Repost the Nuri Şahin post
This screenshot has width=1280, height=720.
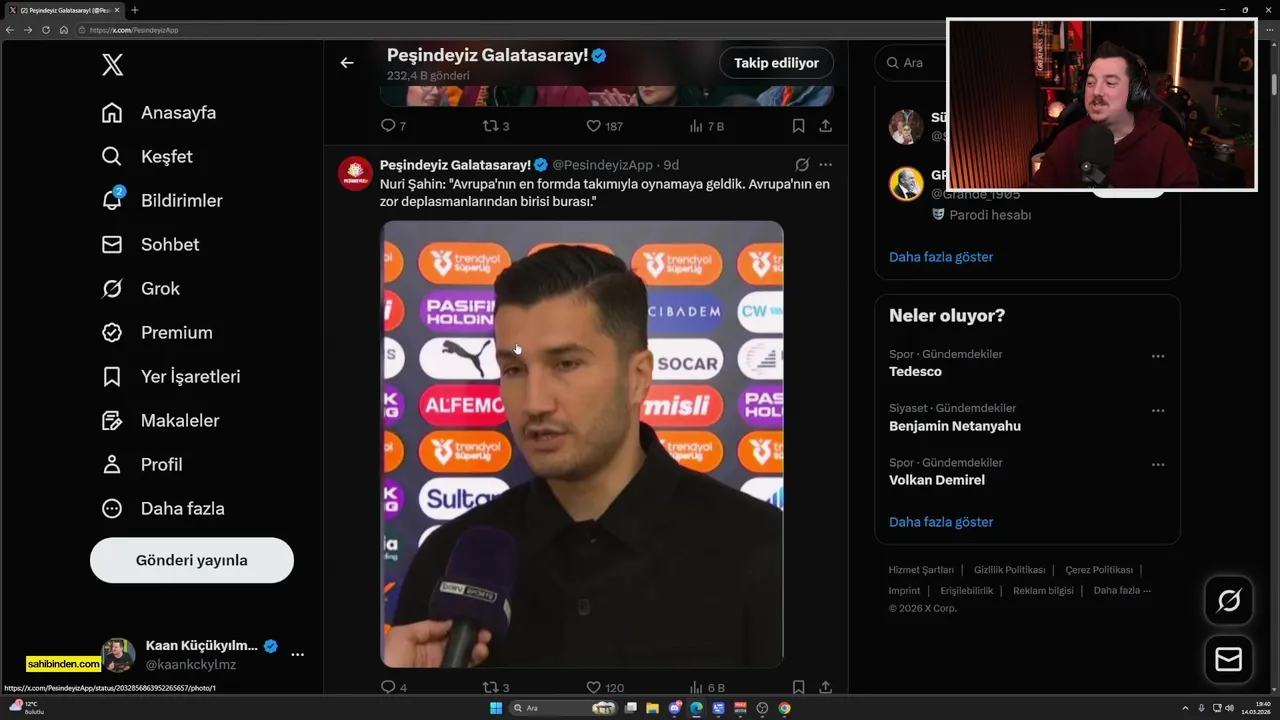(x=496, y=687)
